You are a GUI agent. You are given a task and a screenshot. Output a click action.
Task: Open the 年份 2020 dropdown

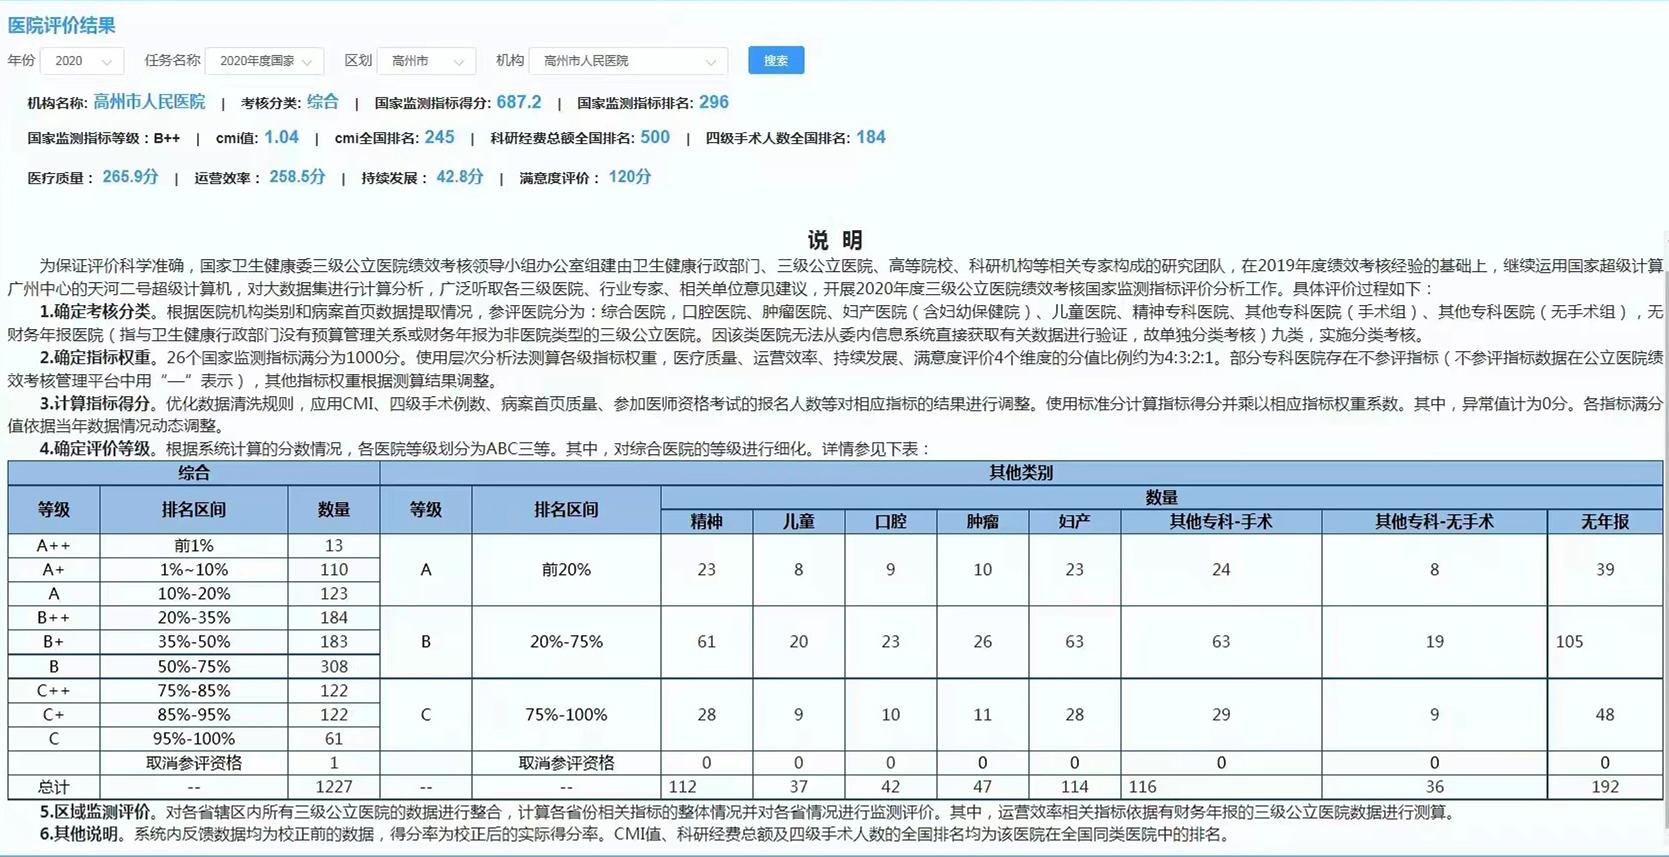[x=82, y=61]
